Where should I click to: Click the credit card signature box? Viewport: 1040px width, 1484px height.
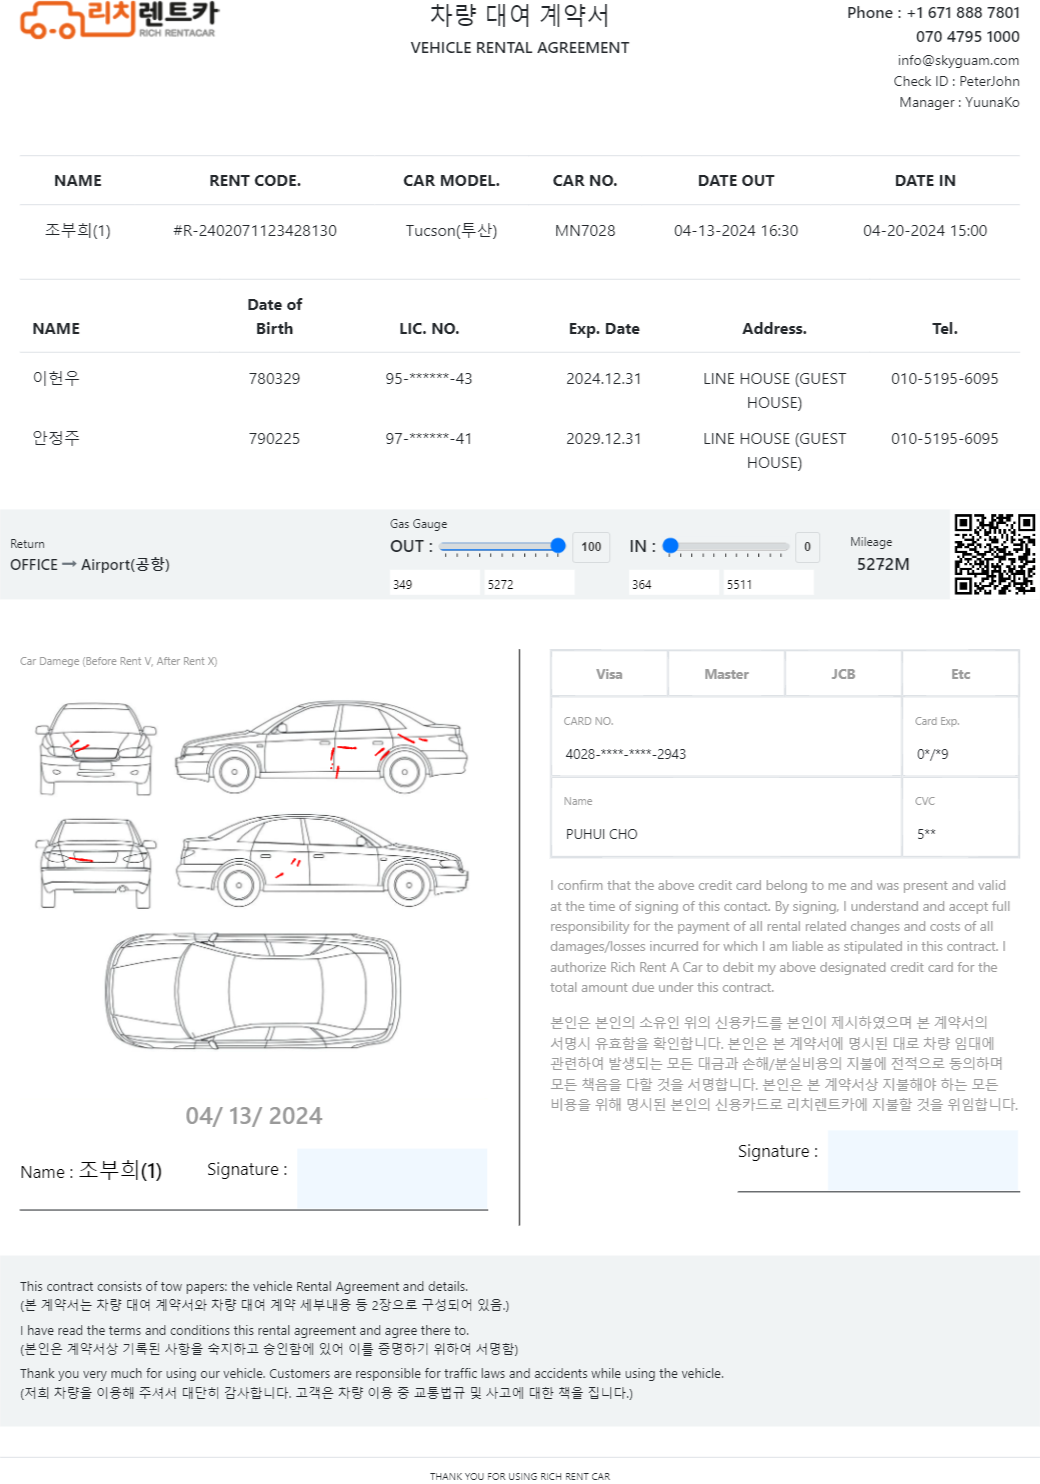click(x=923, y=1161)
